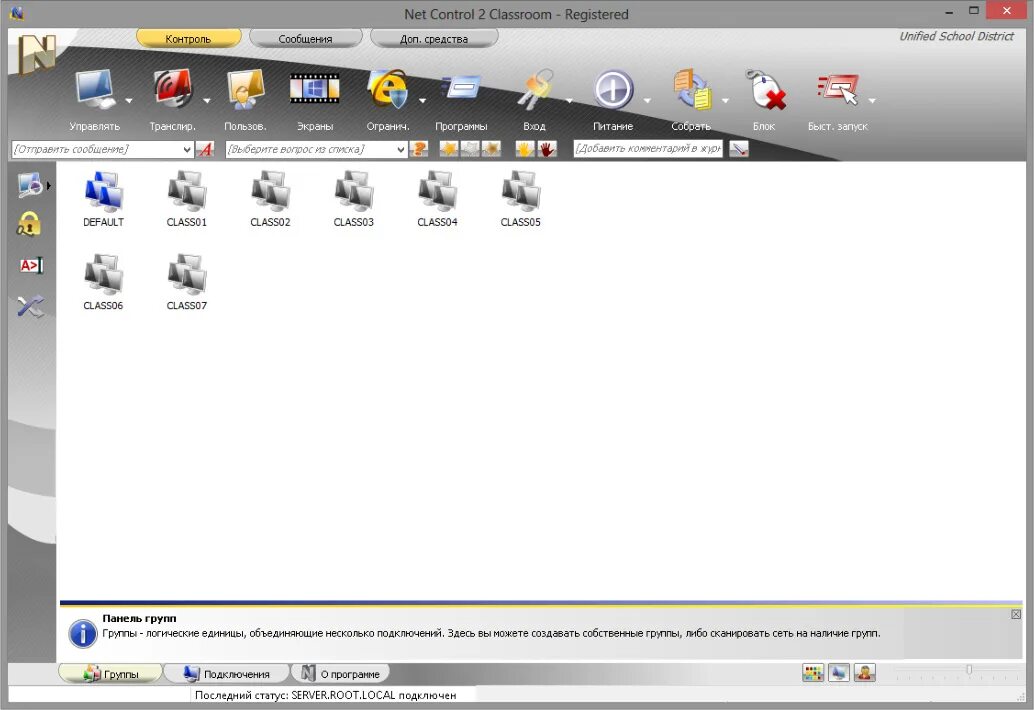This screenshot has height=710, width=1034.
Task: Click the add journal comment pencil icon
Action: 739,149
